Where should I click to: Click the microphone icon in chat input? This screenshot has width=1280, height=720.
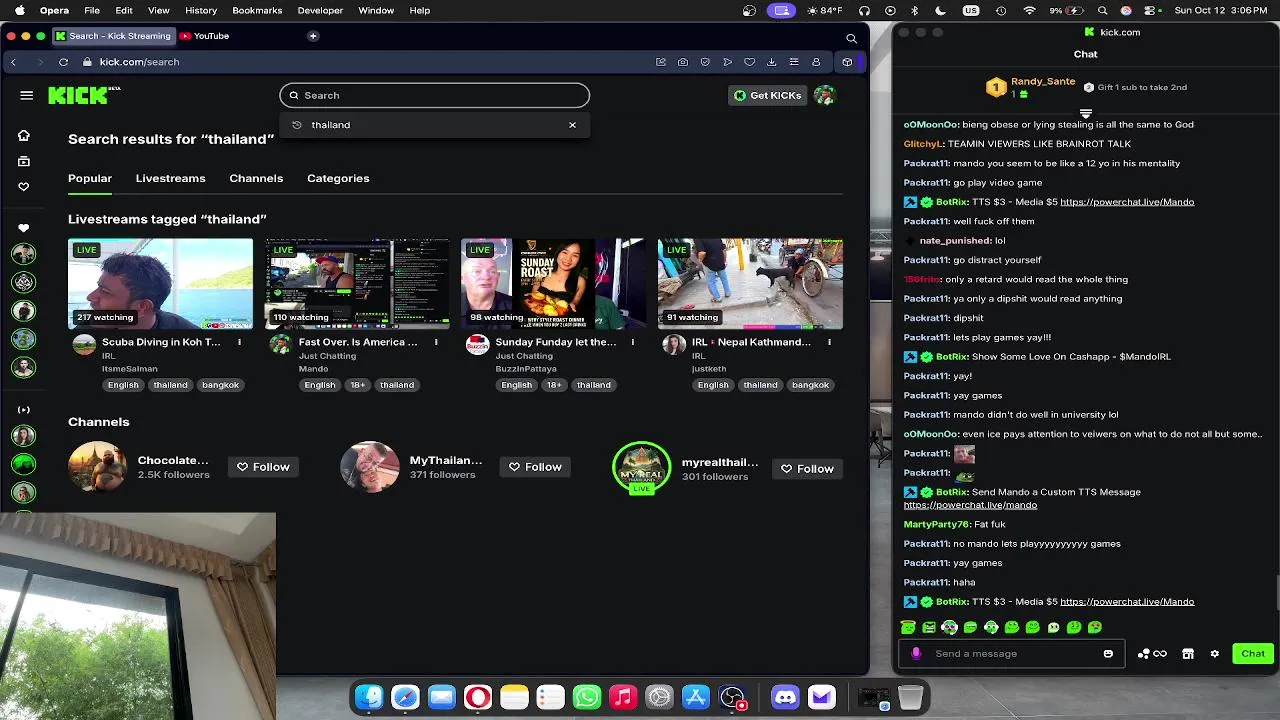click(916, 654)
